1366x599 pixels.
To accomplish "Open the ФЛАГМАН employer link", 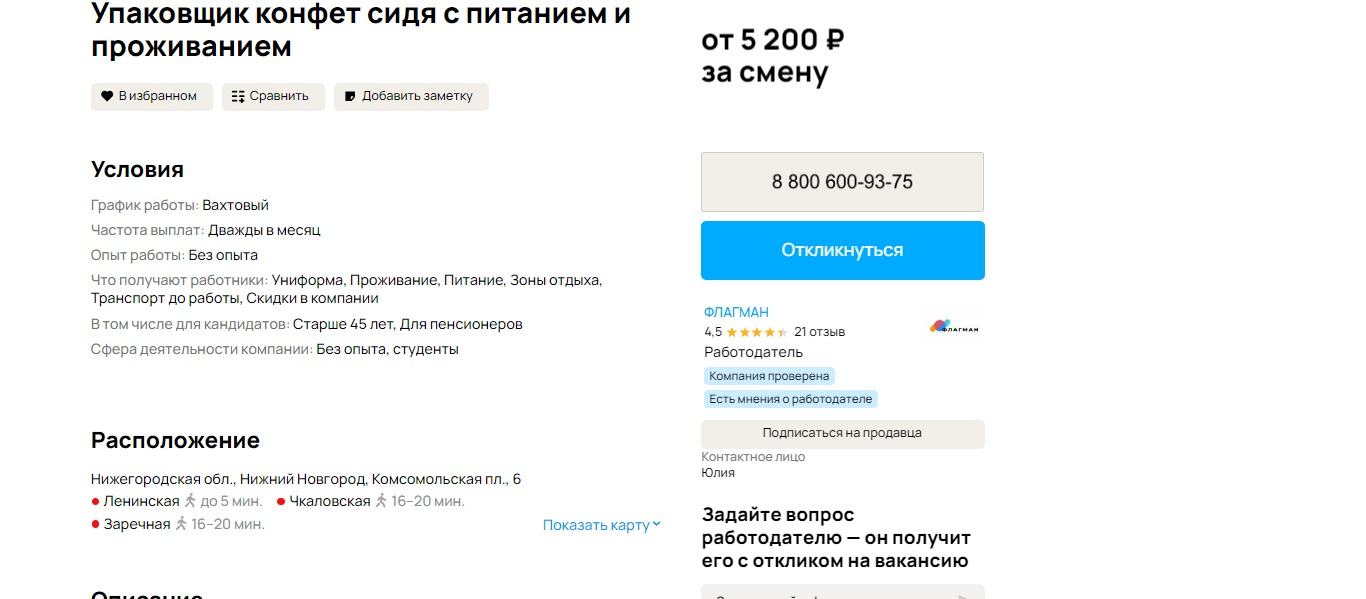I will (736, 312).
